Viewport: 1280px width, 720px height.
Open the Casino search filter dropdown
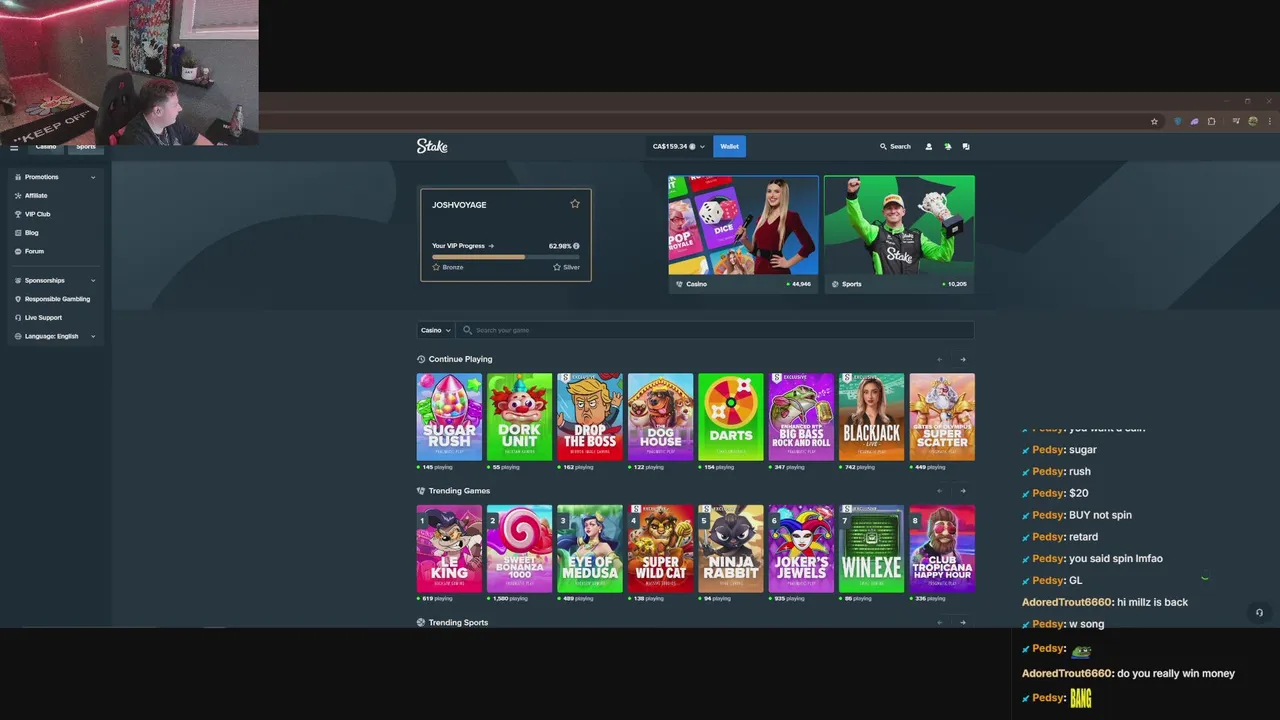pyautogui.click(x=436, y=330)
